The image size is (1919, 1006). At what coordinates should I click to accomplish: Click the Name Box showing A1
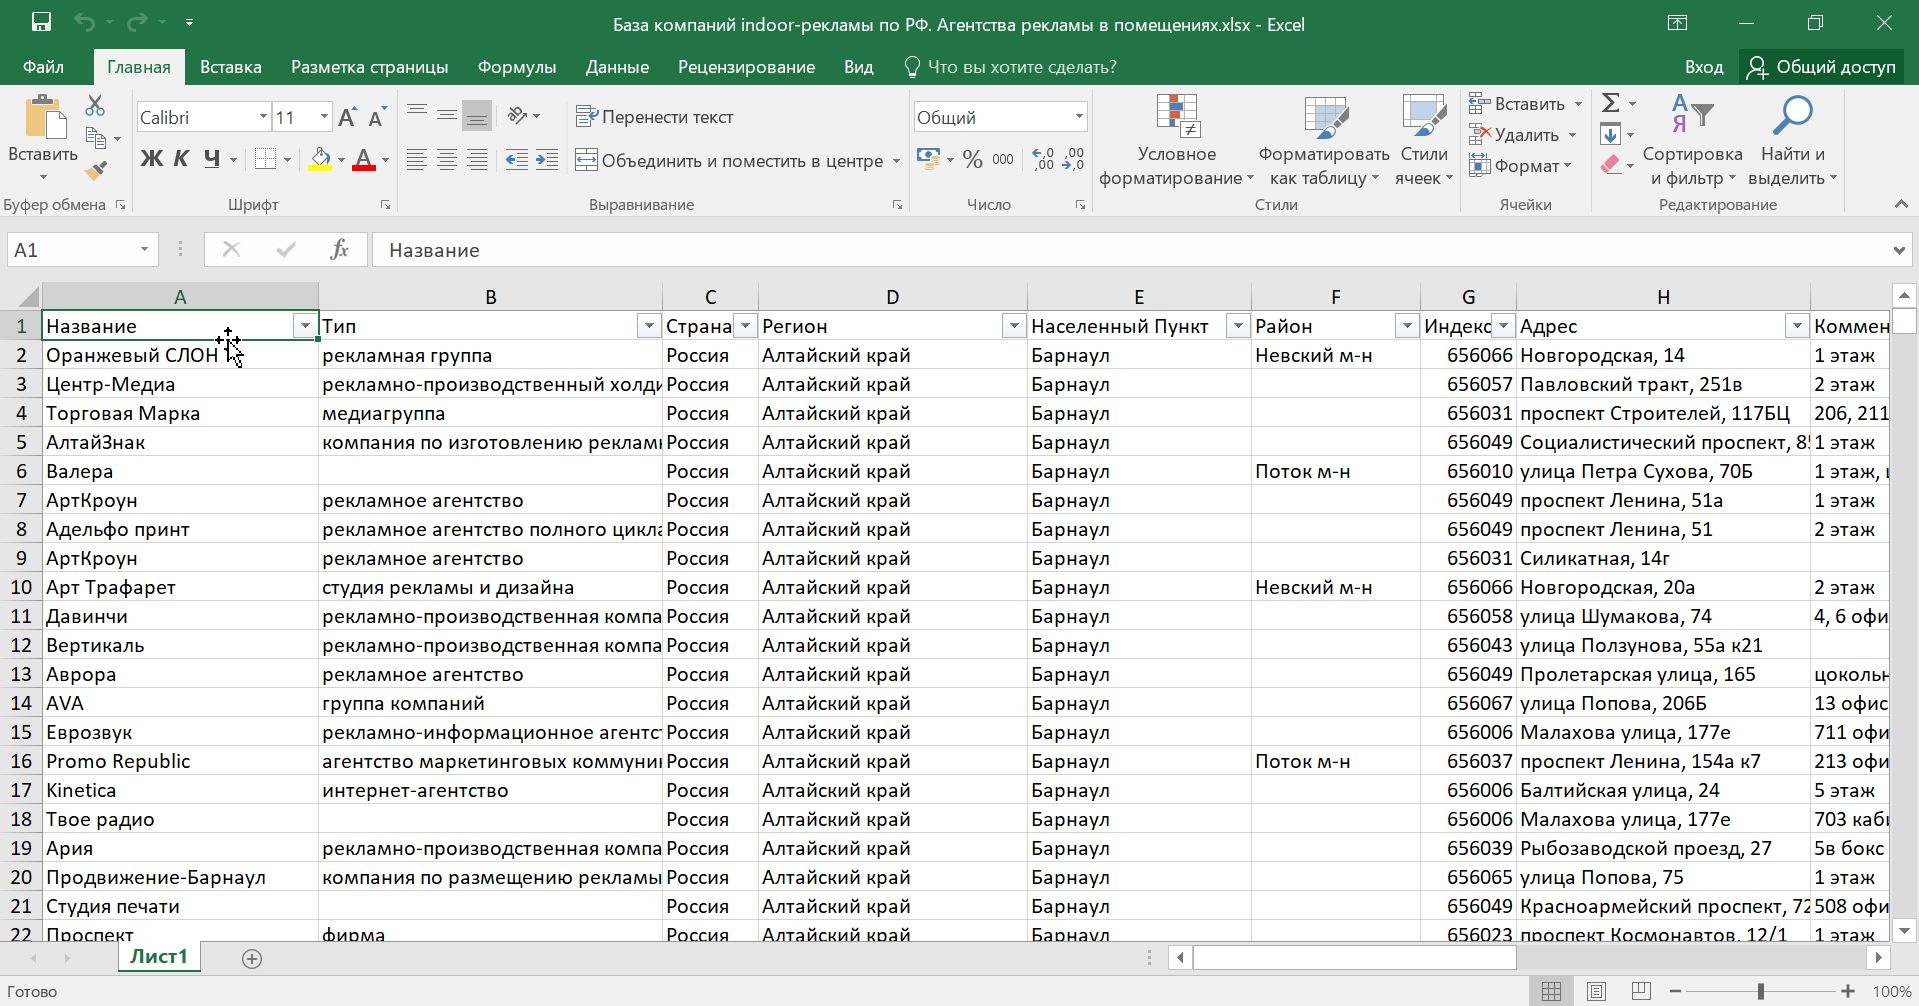coord(70,250)
